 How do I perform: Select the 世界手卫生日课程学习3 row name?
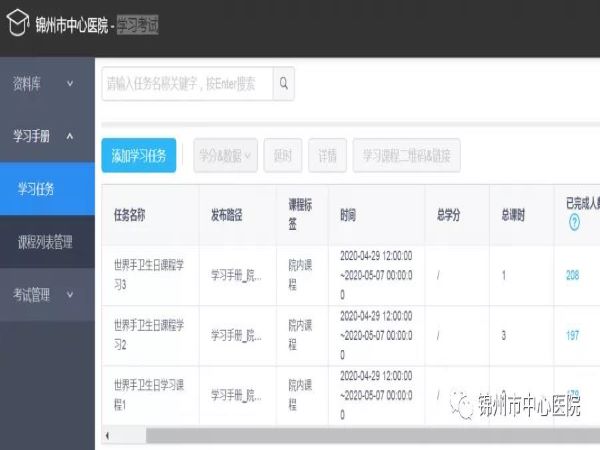tap(149, 275)
